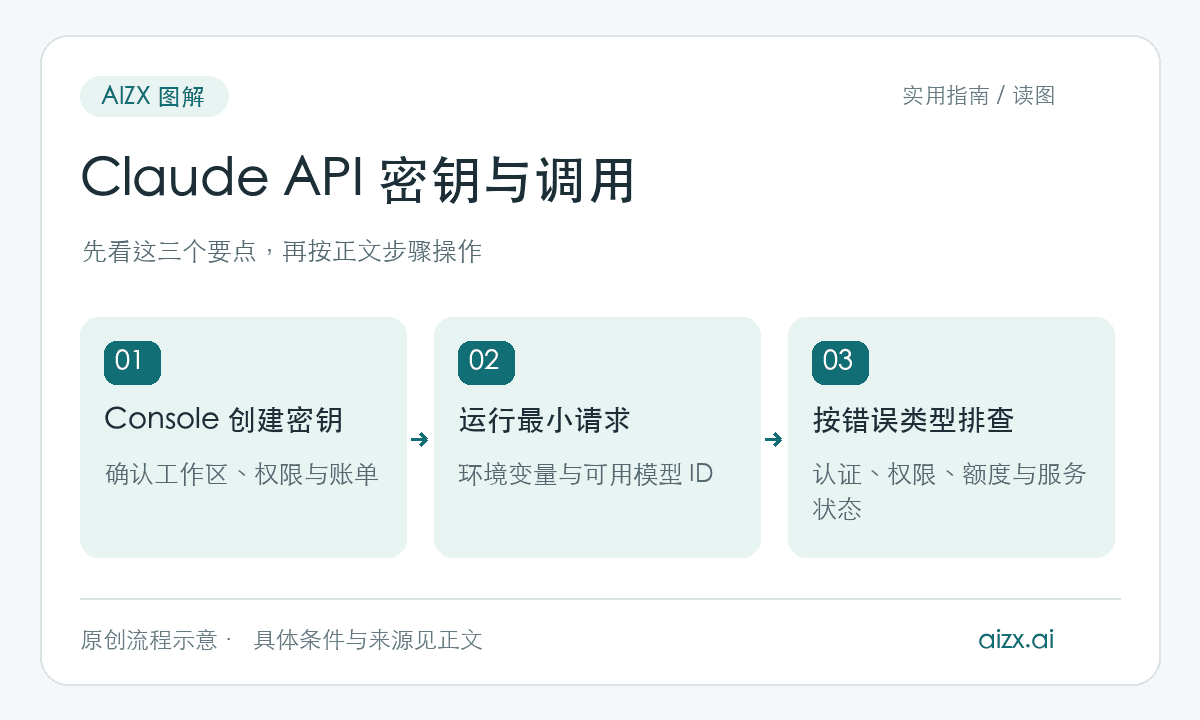Click subtitle 先看这三个要点，再按正文步骤操作
Screen dimensions: 1200x720
[x=281, y=252]
